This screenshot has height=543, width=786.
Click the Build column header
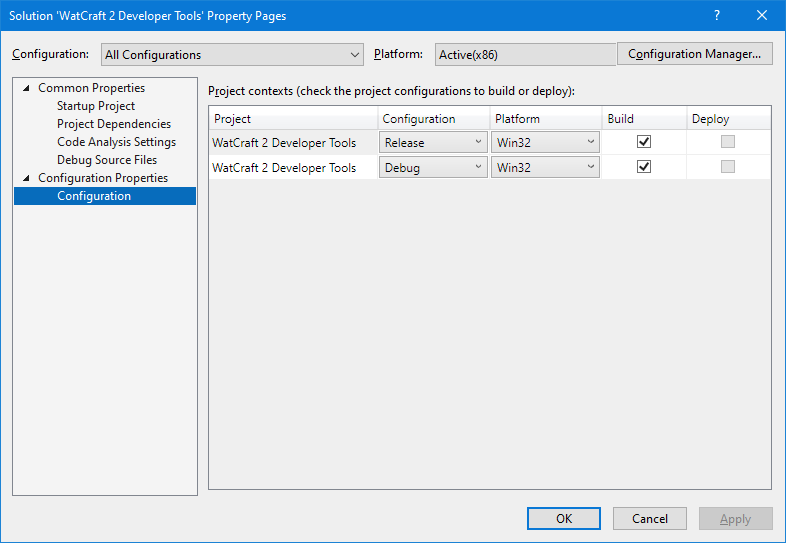[x=644, y=119]
